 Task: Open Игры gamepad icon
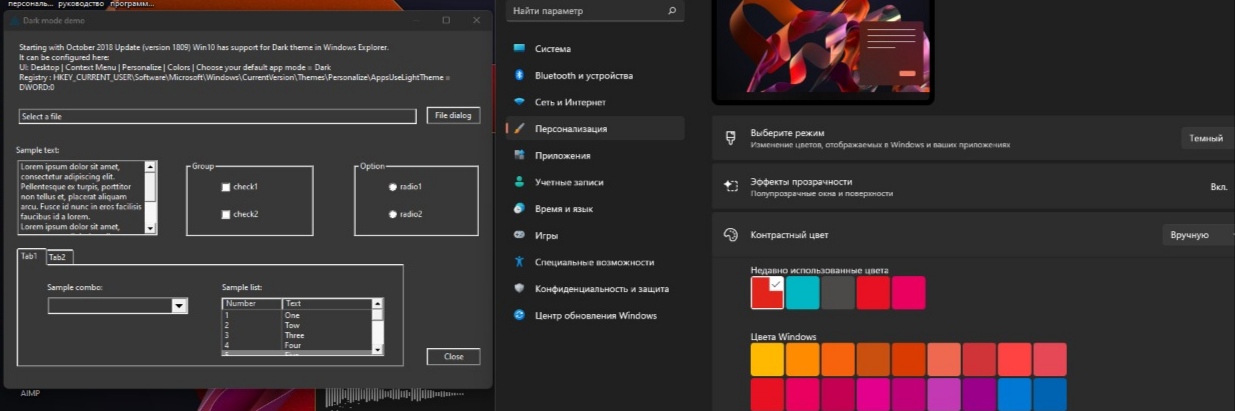(x=519, y=235)
